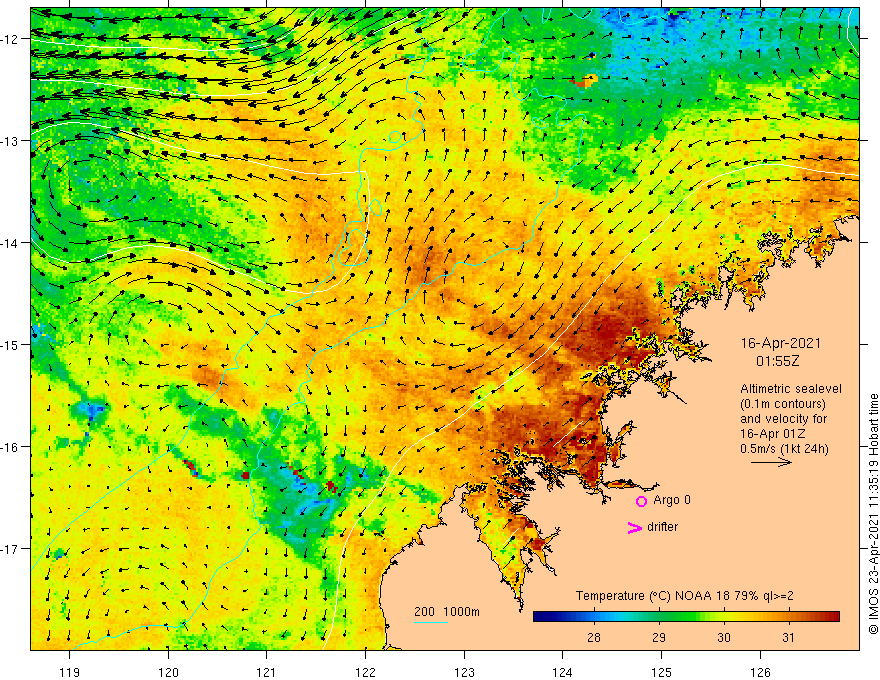
Task: Click the latitude label -17
Action: pos(10,549)
